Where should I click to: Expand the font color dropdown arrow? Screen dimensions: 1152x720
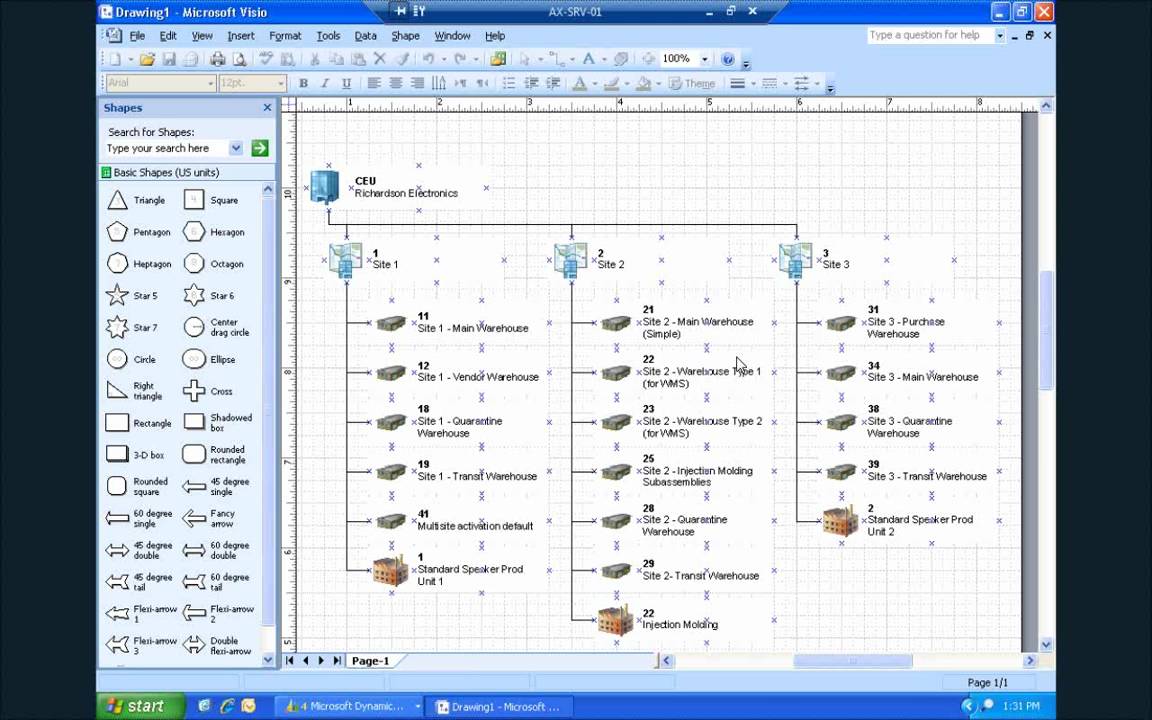click(594, 83)
